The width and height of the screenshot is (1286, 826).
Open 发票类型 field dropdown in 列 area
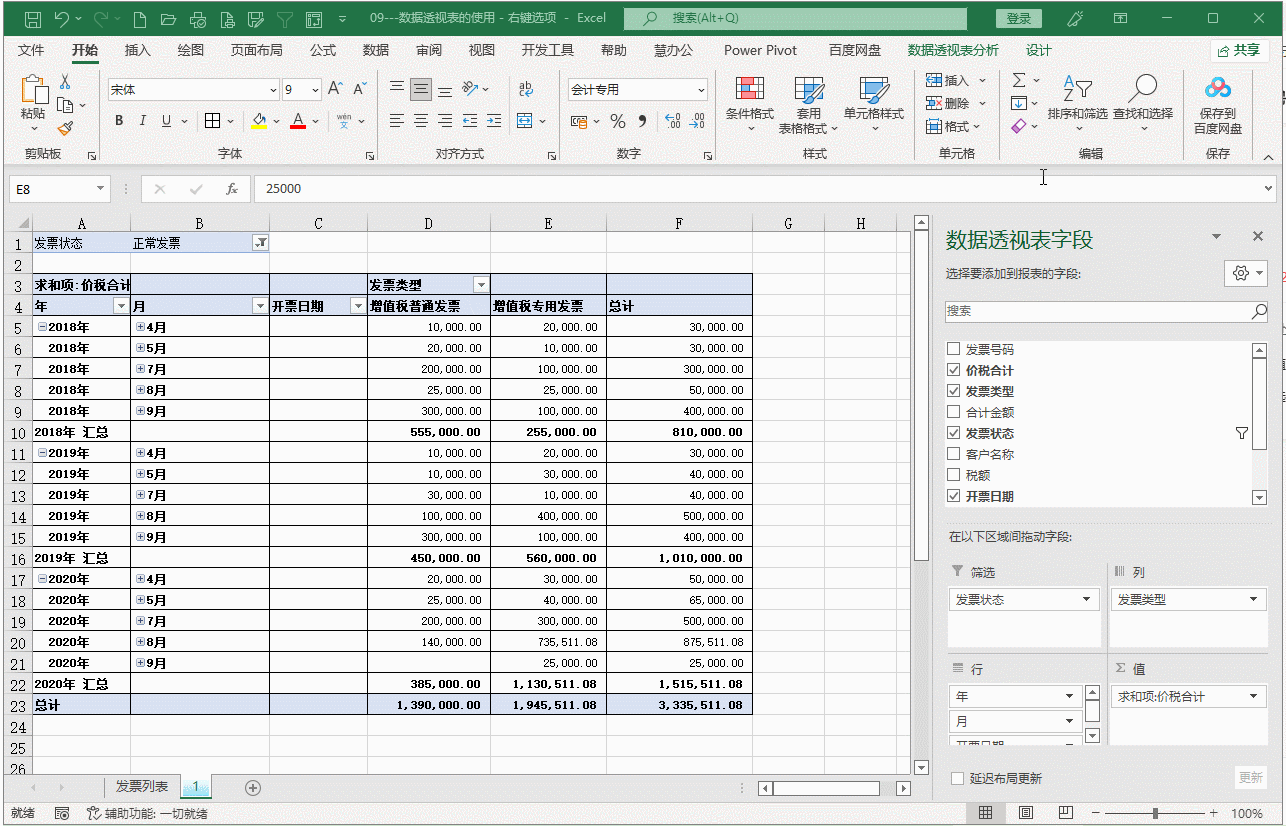pos(1254,600)
